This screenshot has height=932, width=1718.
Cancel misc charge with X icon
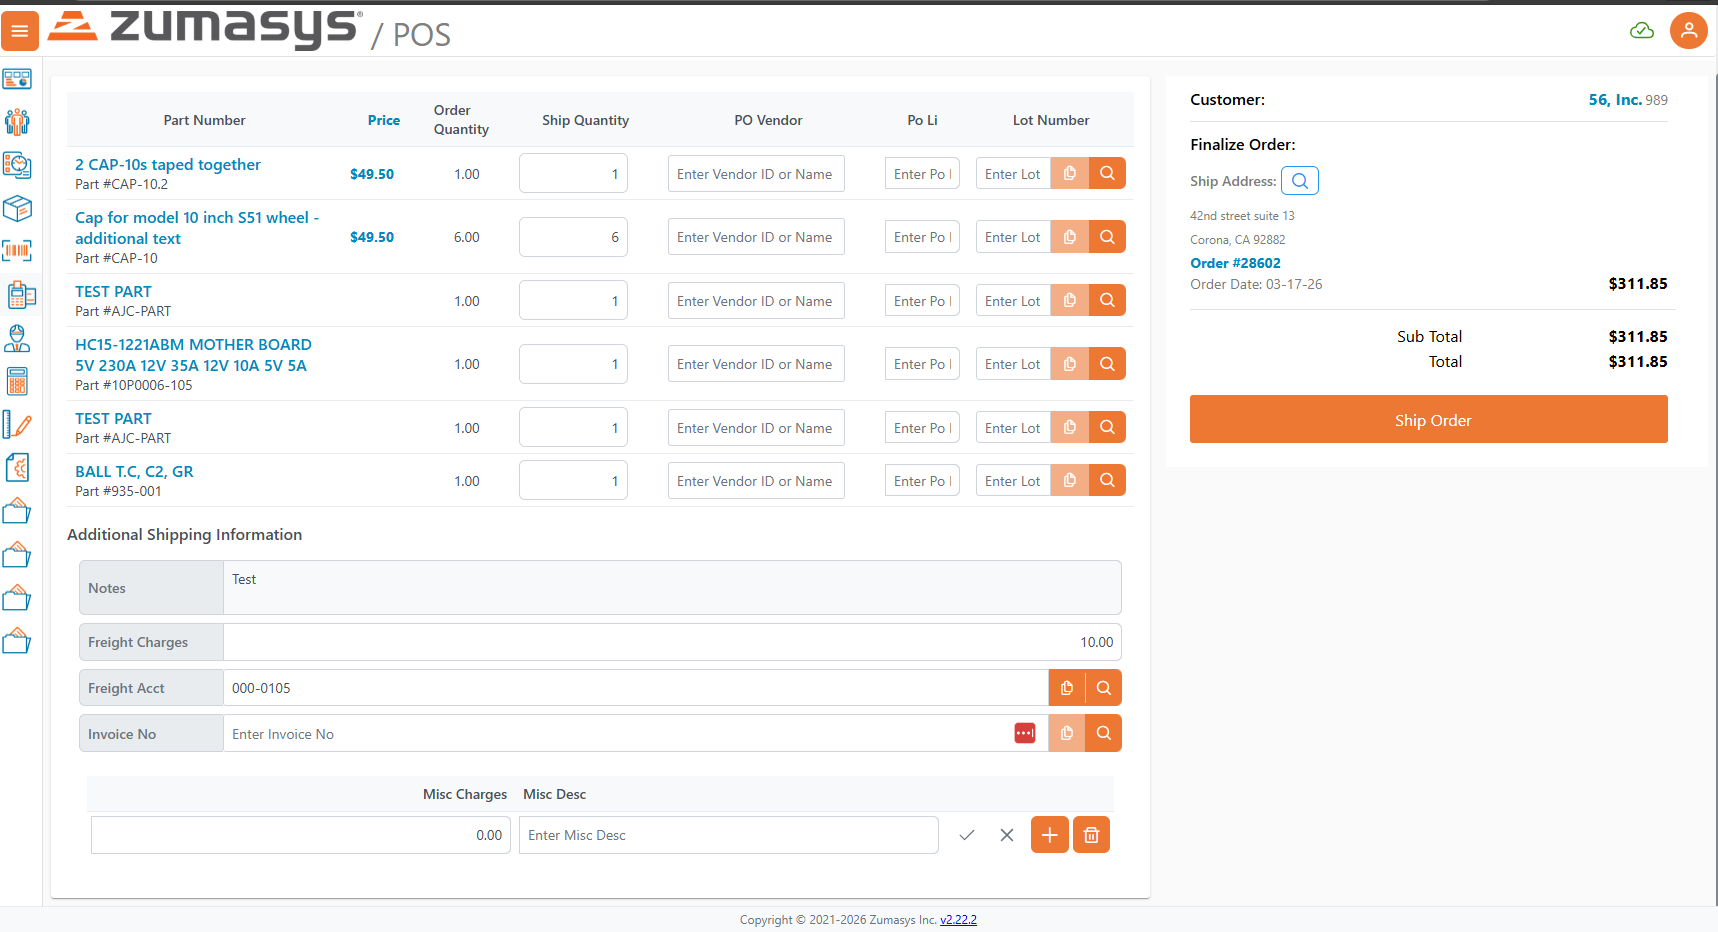1007,835
